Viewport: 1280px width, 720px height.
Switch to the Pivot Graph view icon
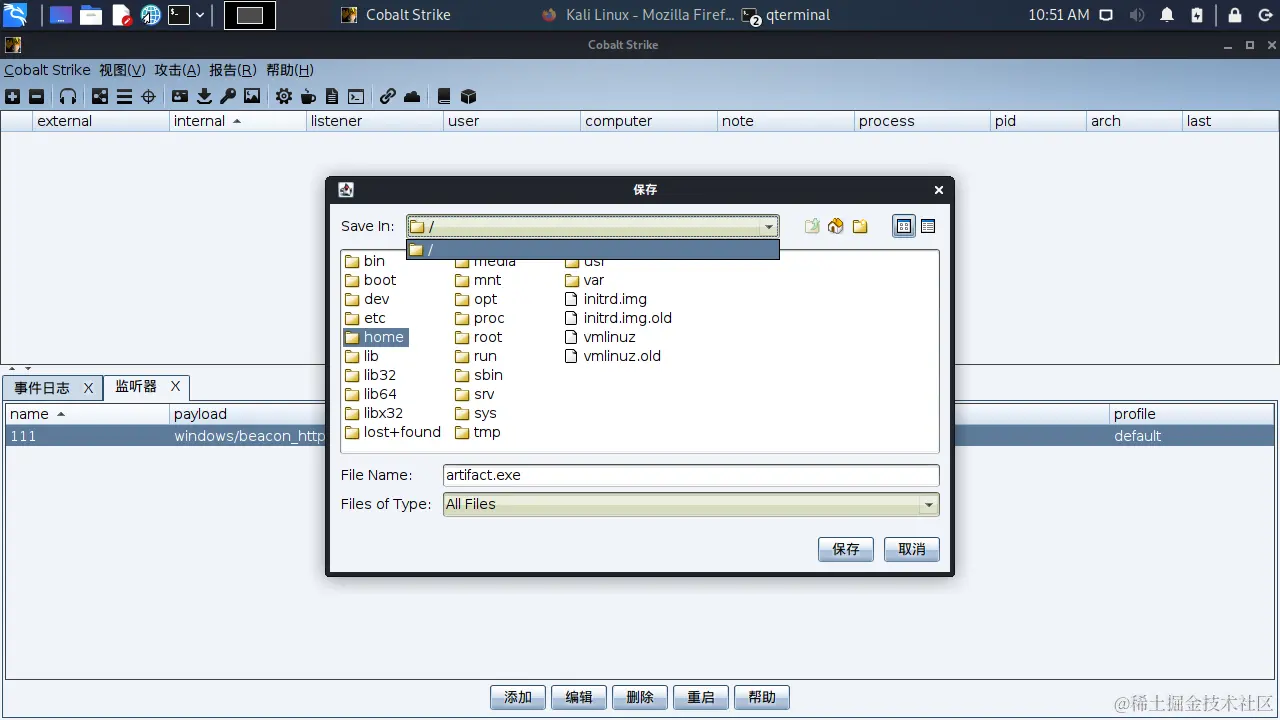point(100,97)
